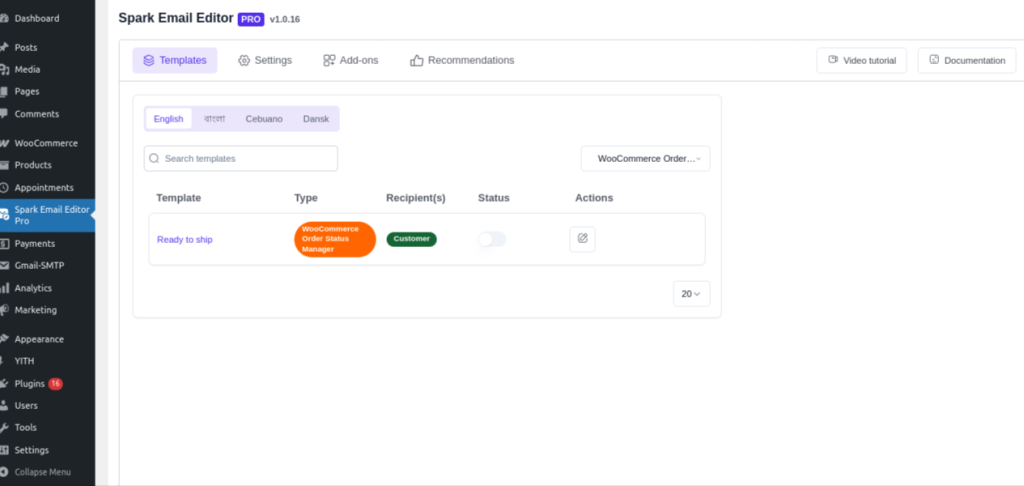The image size is (1024, 486).
Task: Click the Recipient(s) column header
Action: [x=415, y=197]
